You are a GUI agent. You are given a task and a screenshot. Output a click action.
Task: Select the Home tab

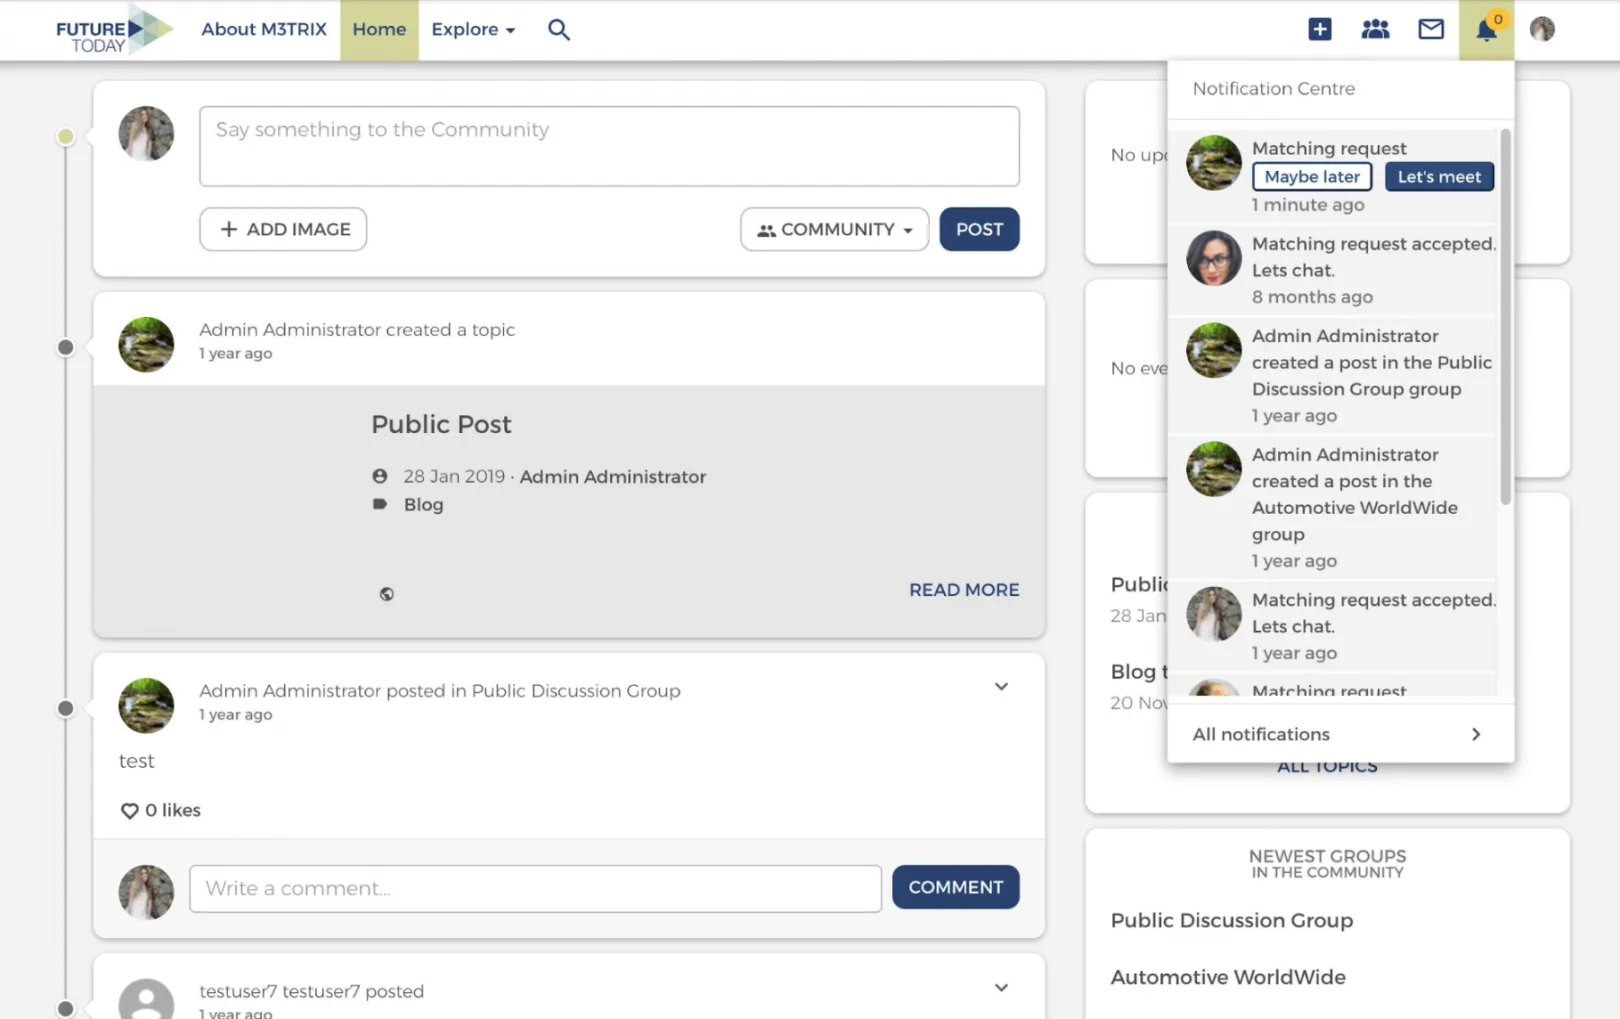coord(379,30)
